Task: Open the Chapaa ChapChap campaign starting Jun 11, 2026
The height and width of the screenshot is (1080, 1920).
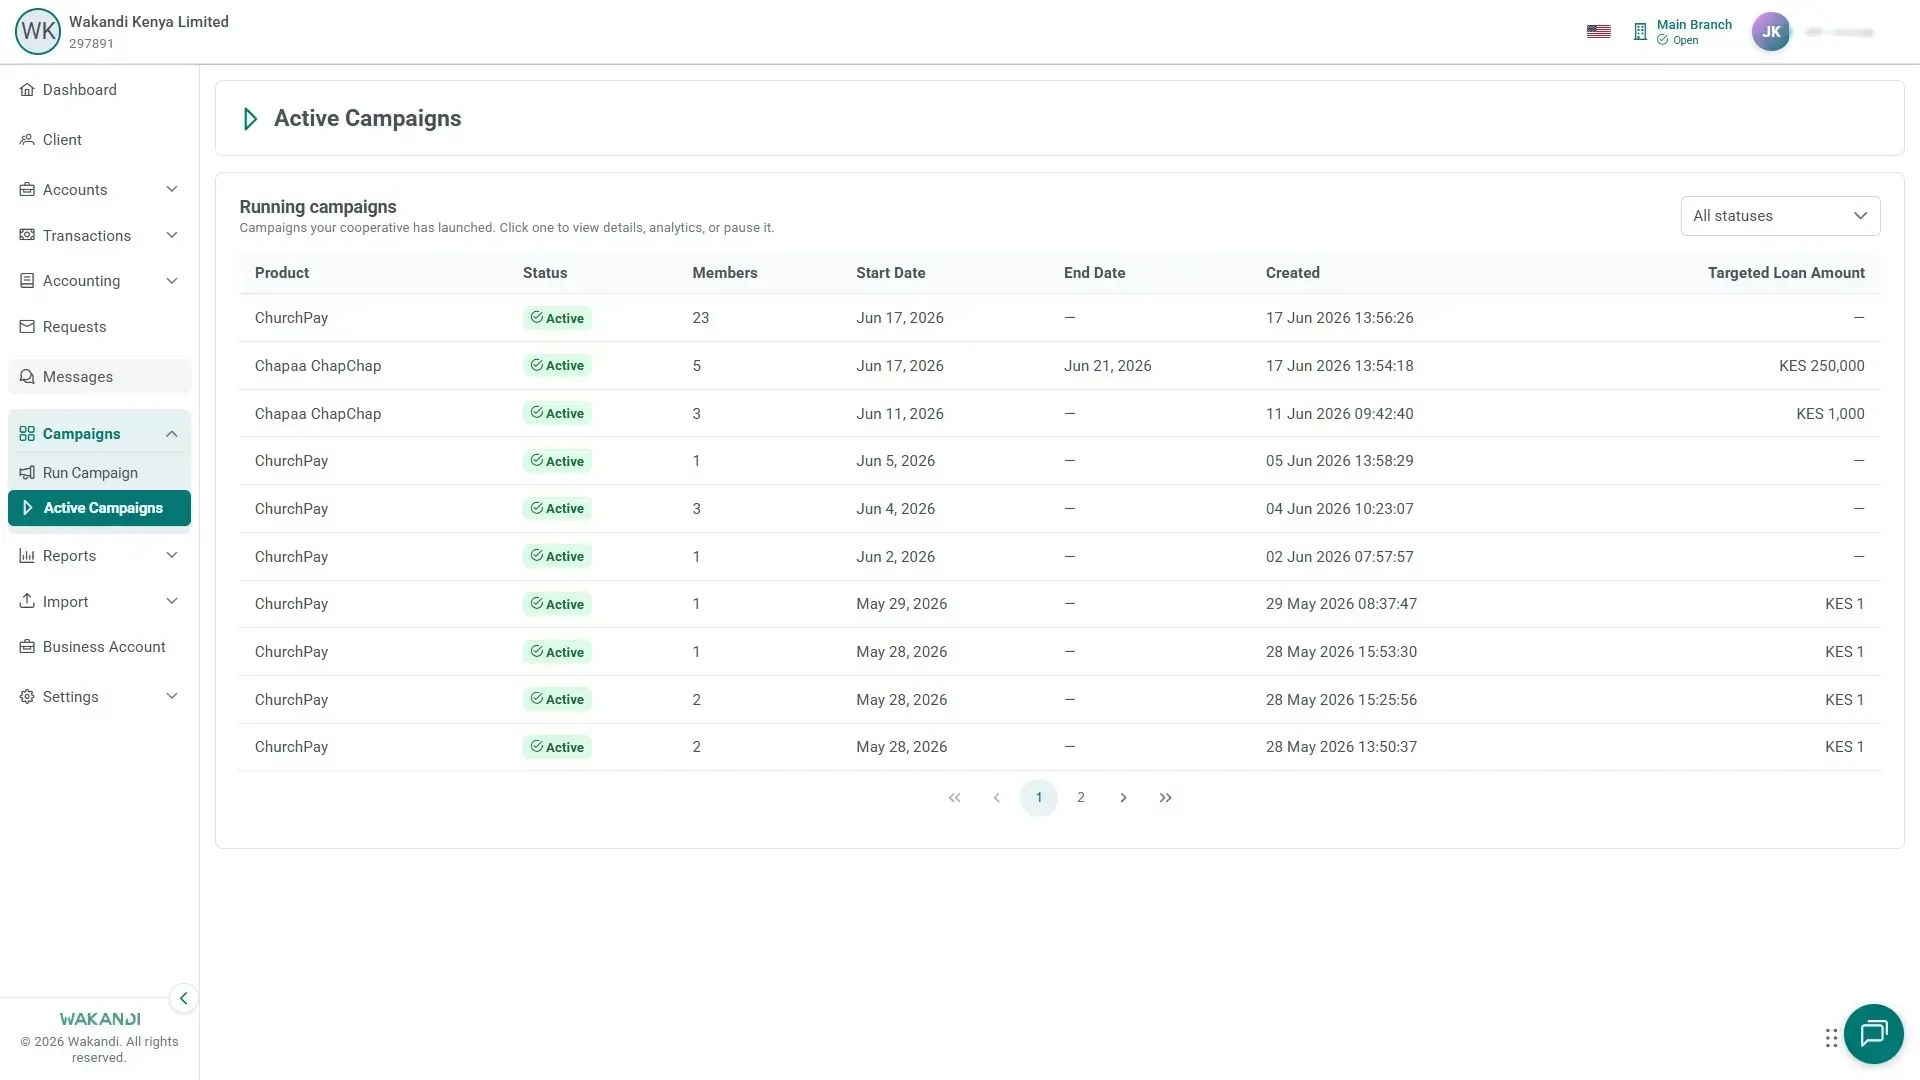Action: [1059, 414]
